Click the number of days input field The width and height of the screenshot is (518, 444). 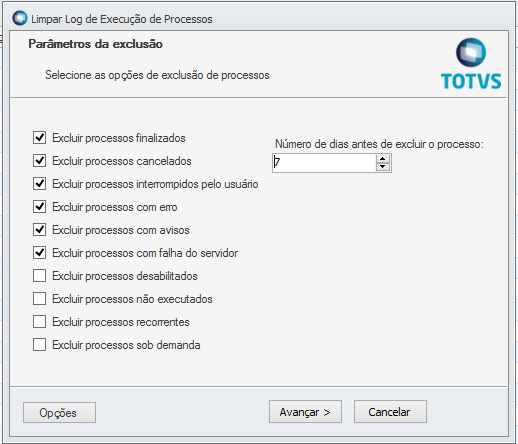click(324, 163)
